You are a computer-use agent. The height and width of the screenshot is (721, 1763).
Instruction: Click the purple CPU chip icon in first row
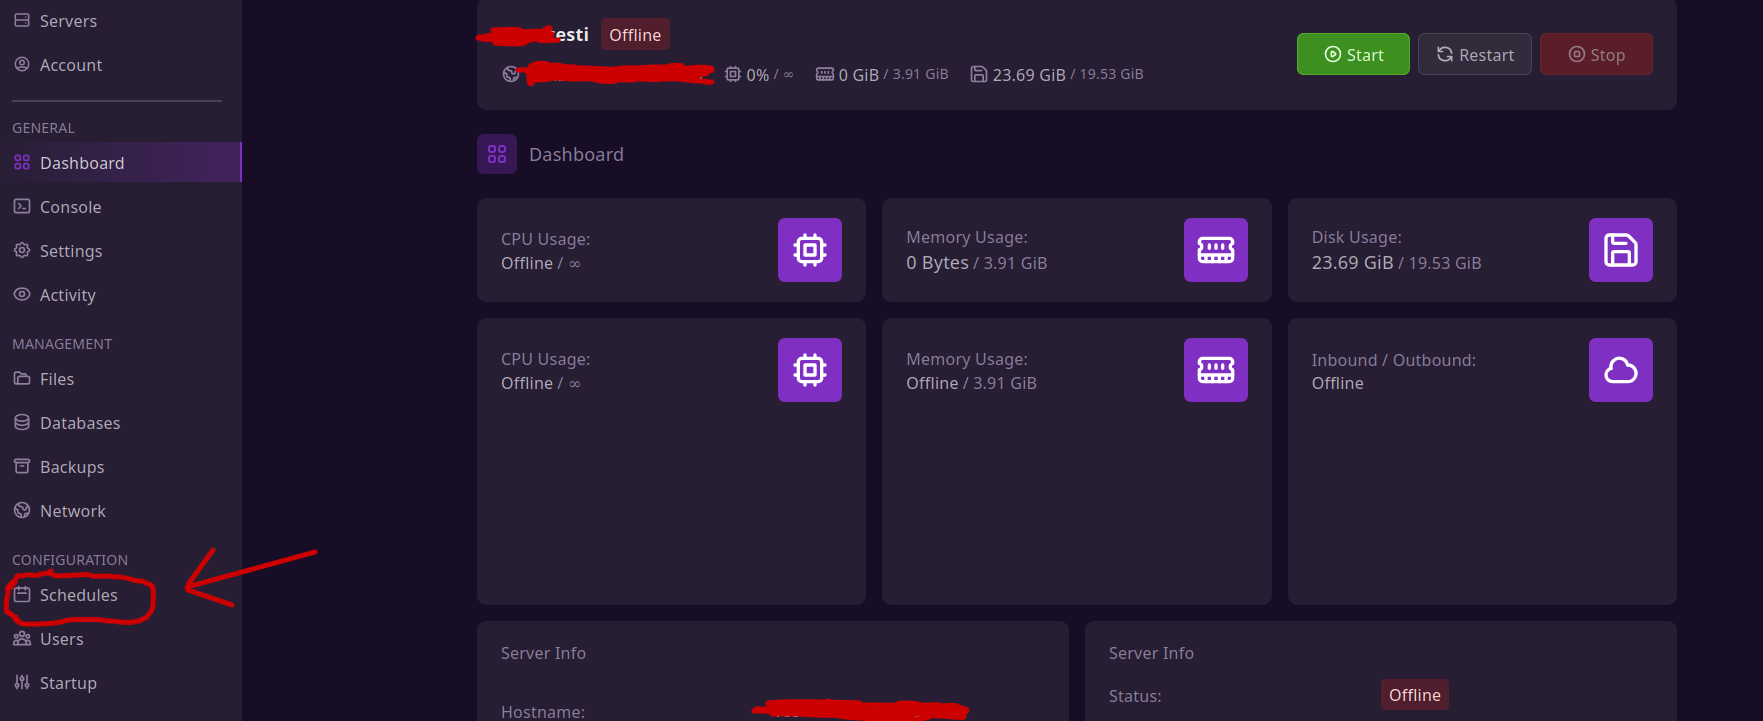pyautogui.click(x=809, y=250)
